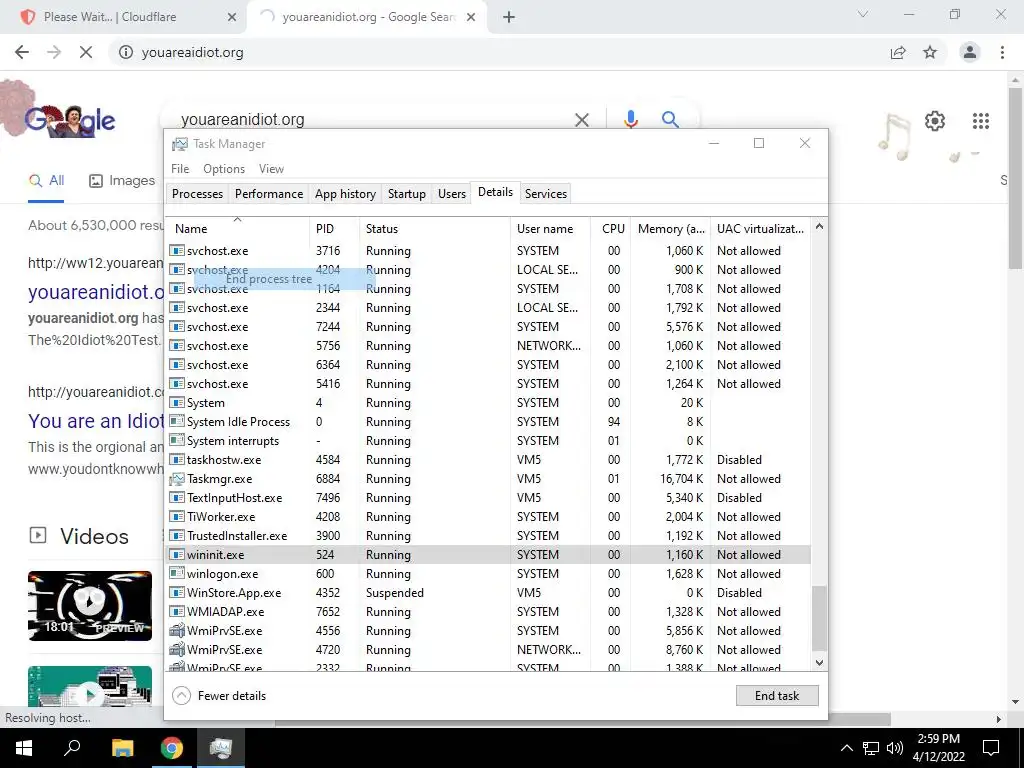The image size is (1024, 768).
Task: Click the Google search magnifier icon
Action: [670, 120]
